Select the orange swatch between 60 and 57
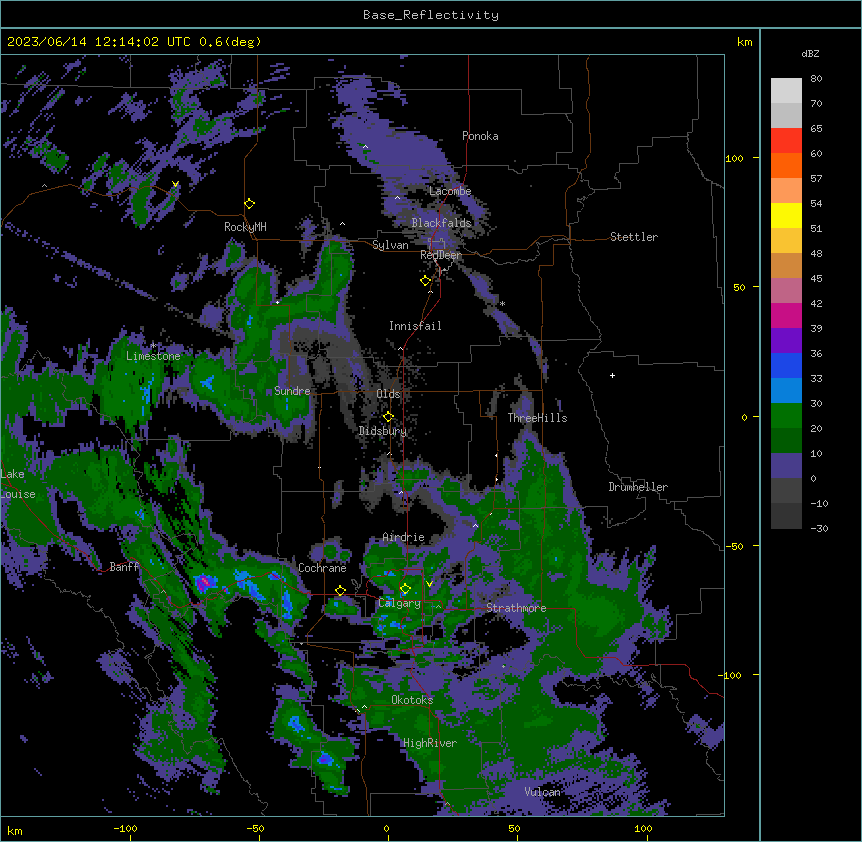 coord(786,165)
